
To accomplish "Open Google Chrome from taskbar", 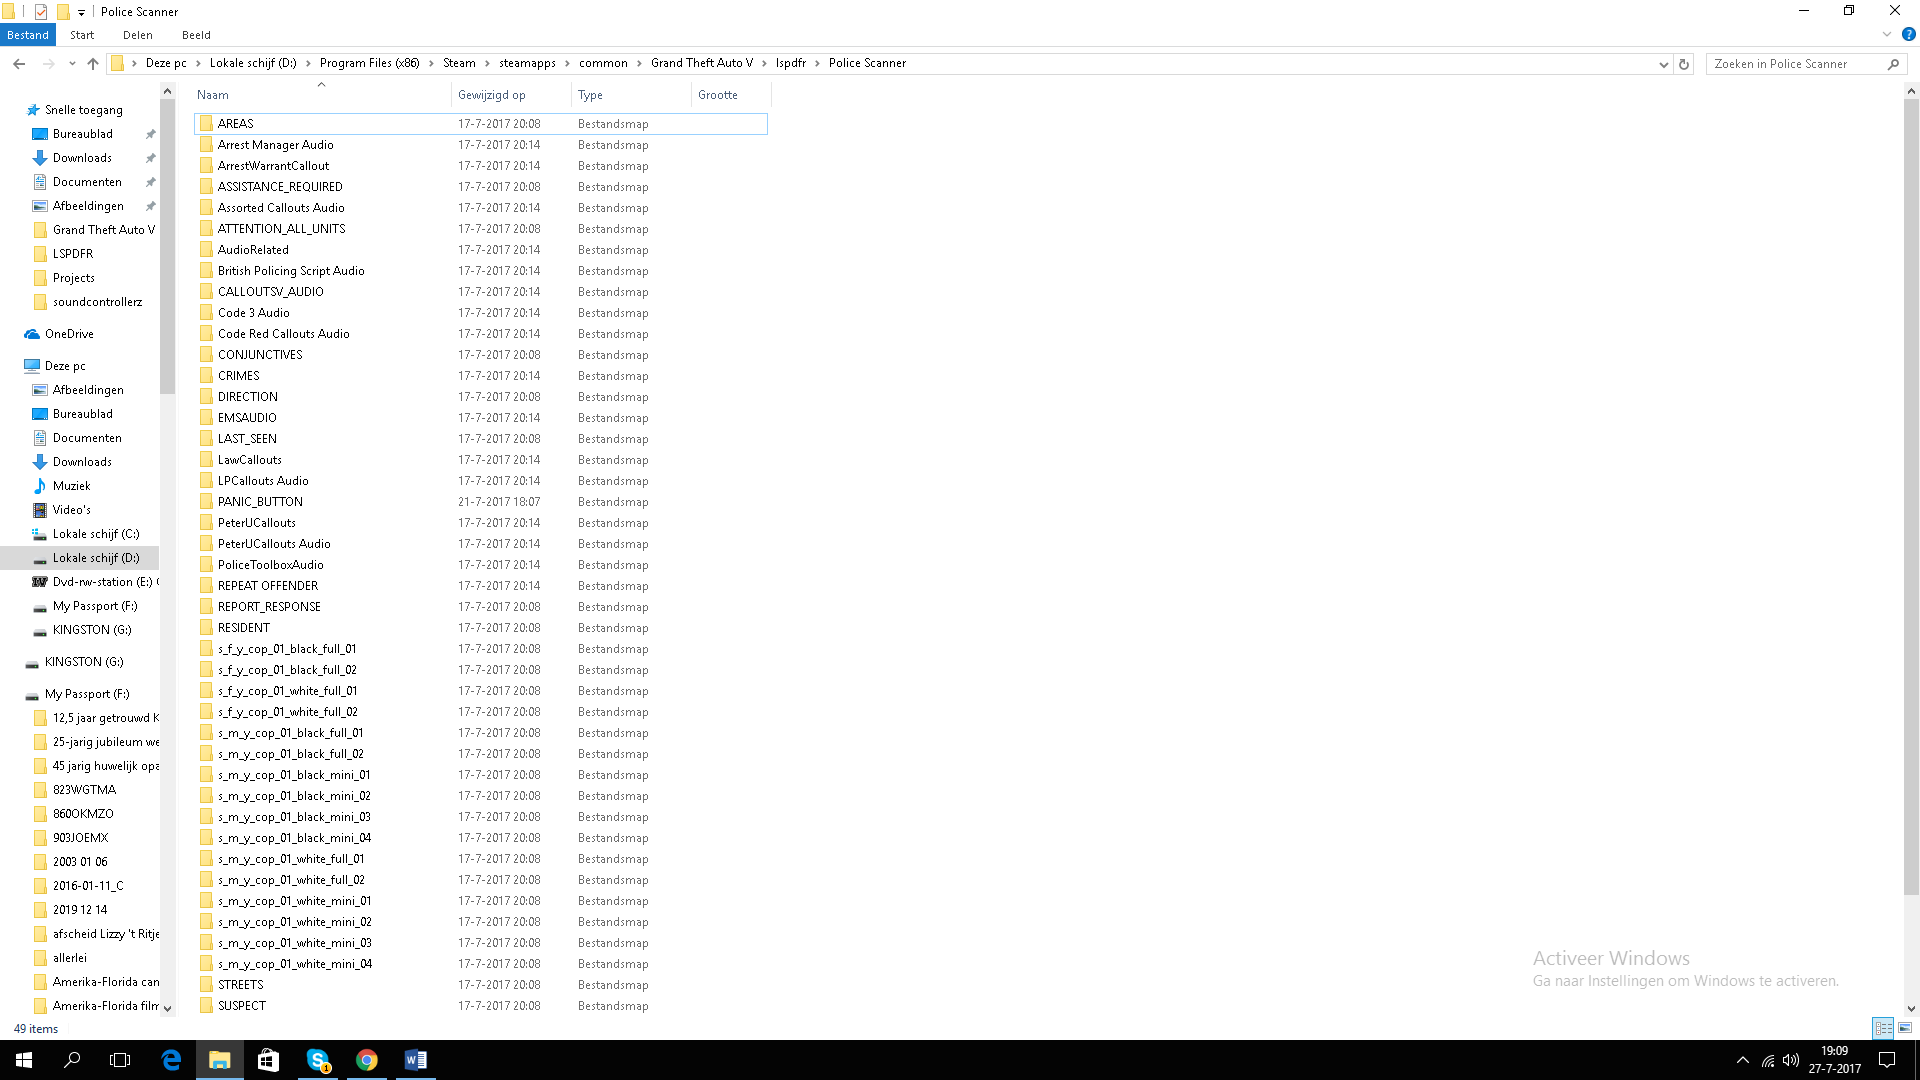I will (x=367, y=1060).
